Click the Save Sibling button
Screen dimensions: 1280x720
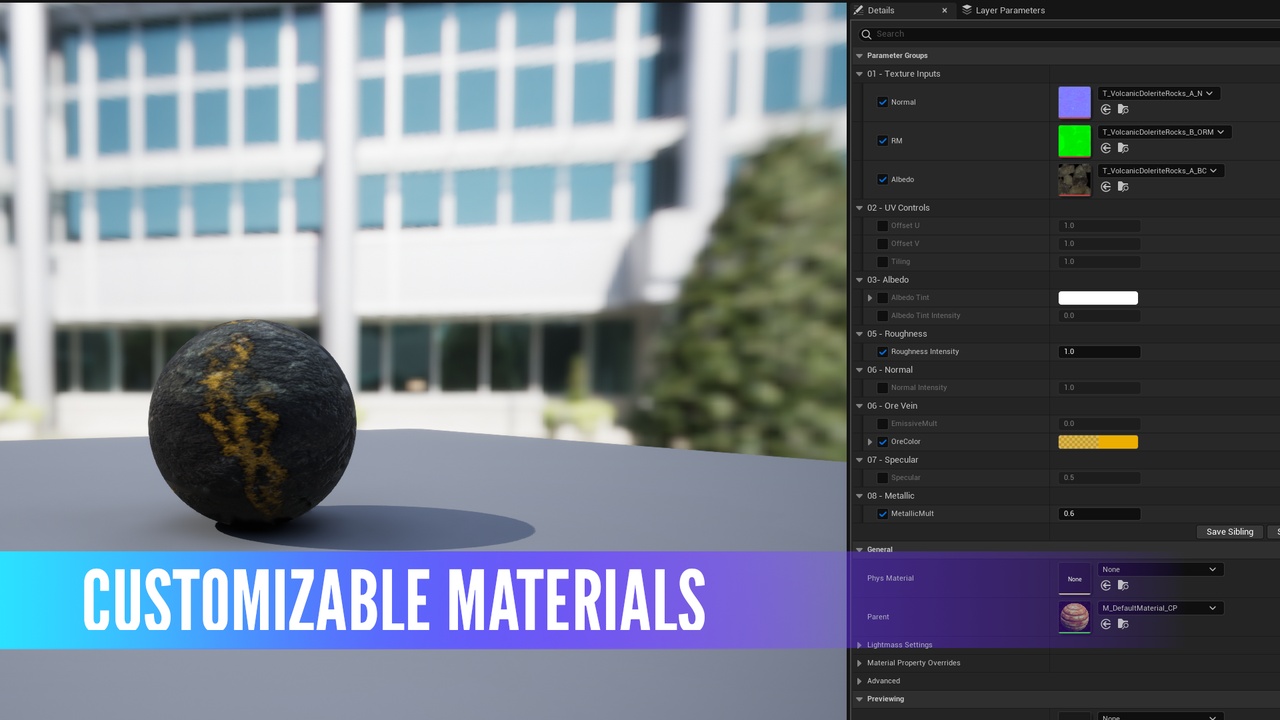pos(1229,532)
